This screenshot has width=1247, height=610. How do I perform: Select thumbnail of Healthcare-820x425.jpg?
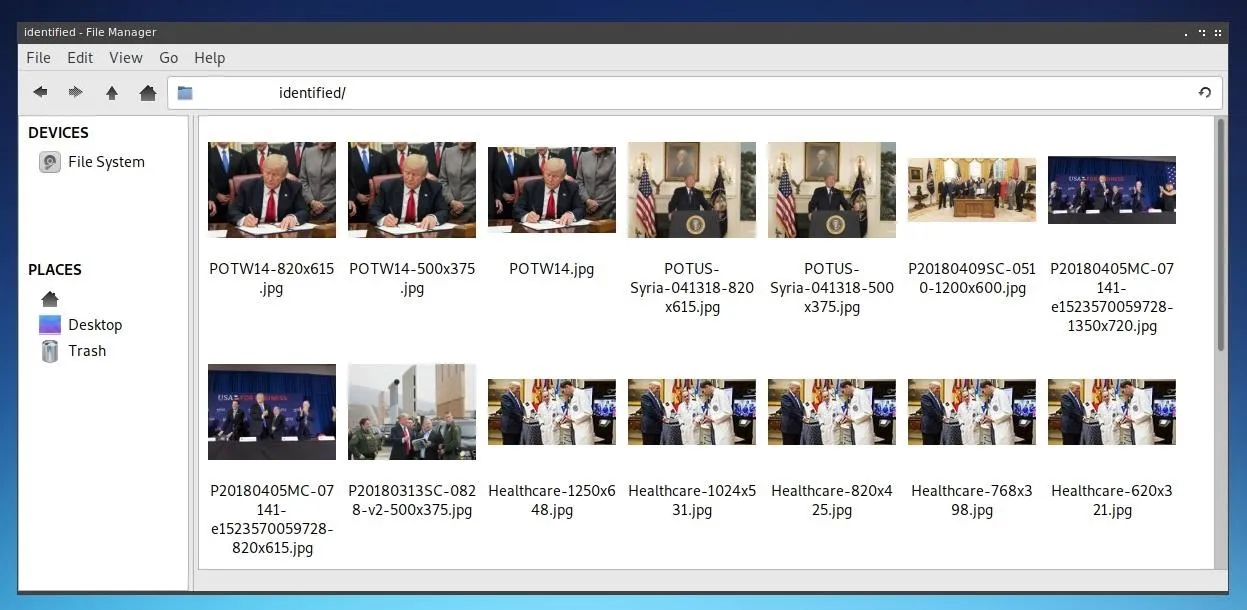(832, 412)
